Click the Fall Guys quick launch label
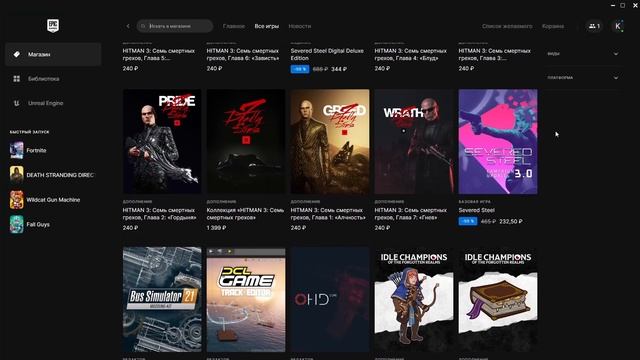 38,224
